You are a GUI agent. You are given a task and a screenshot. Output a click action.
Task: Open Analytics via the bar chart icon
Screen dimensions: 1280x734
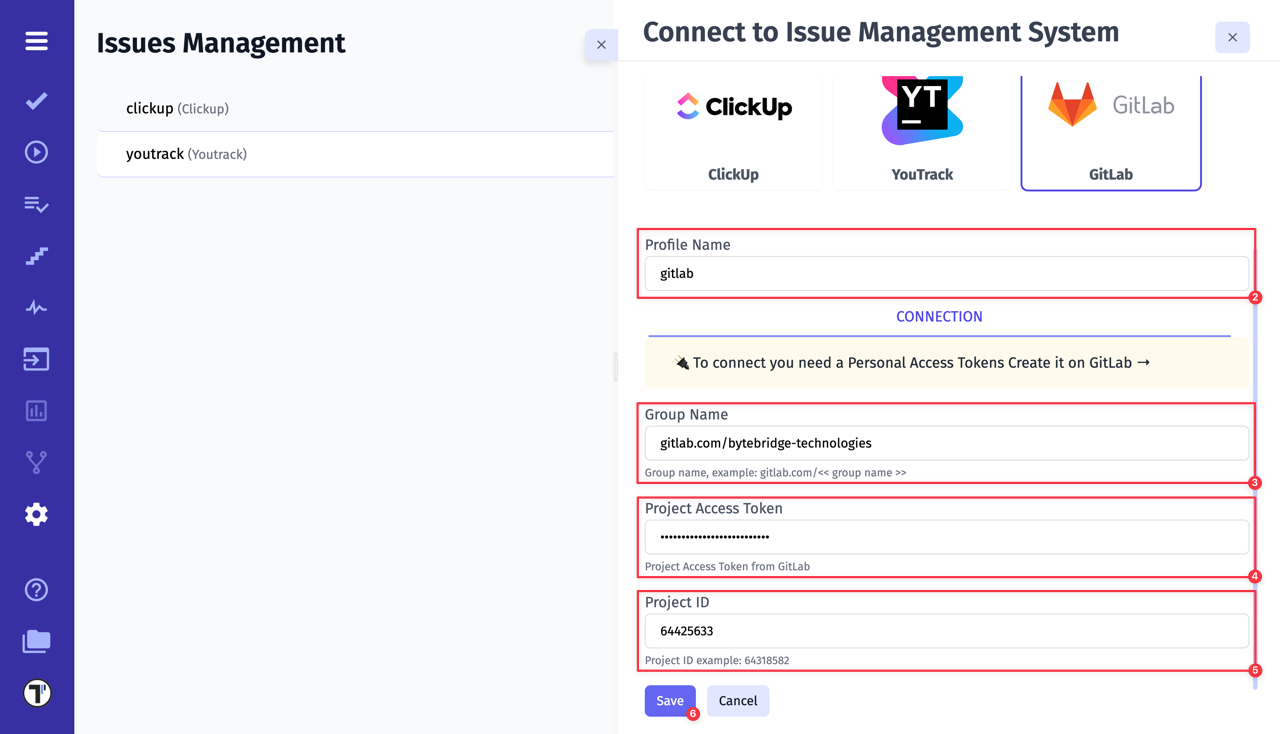pos(36,410)
